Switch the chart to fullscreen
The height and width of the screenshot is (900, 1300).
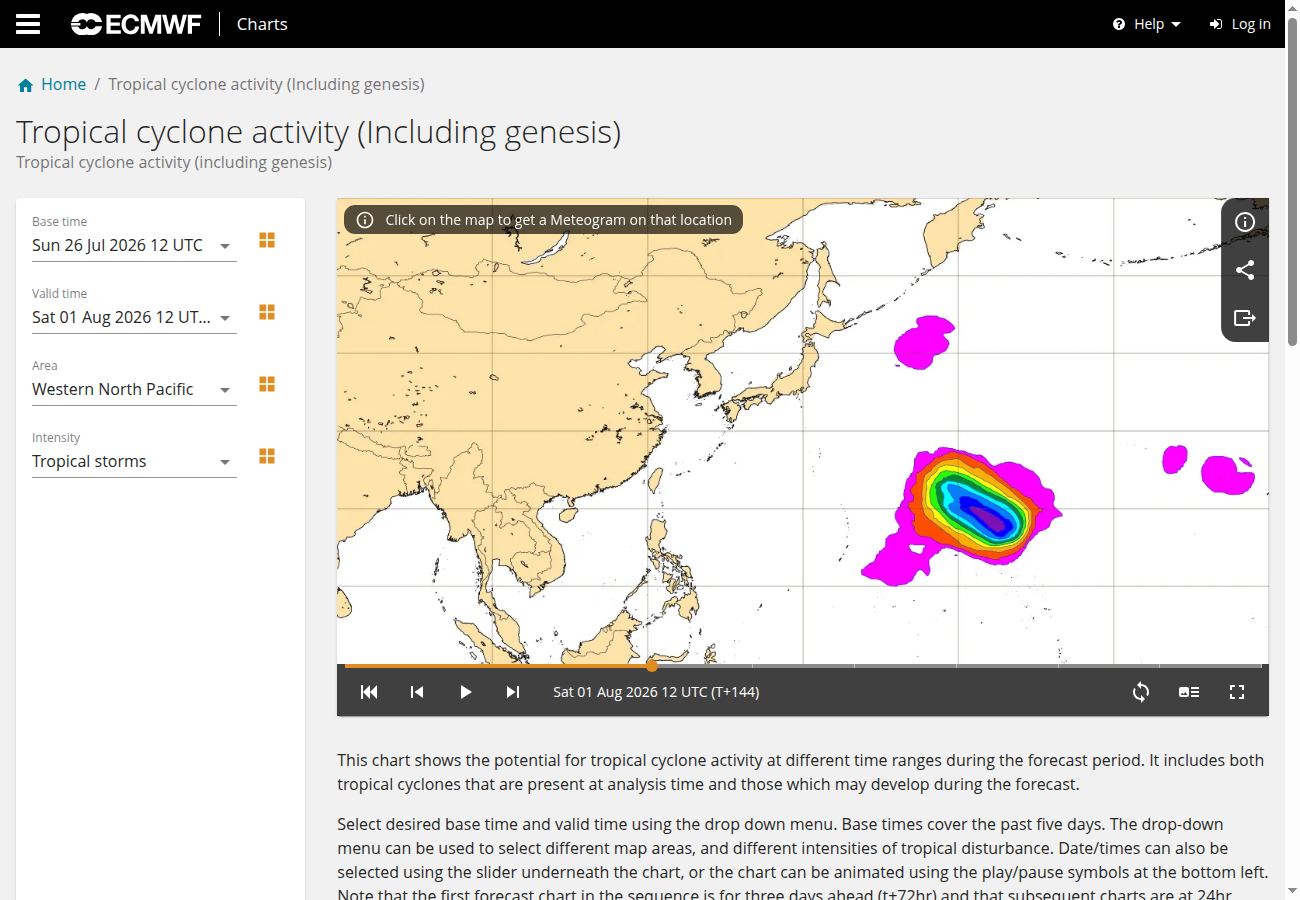click(1237, 692)
